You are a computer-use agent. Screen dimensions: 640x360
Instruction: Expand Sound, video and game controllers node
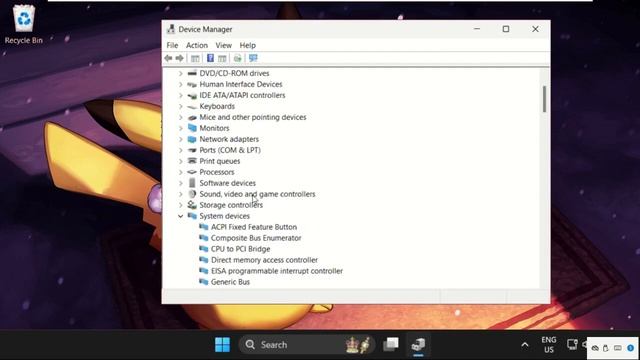coord(181,194)
